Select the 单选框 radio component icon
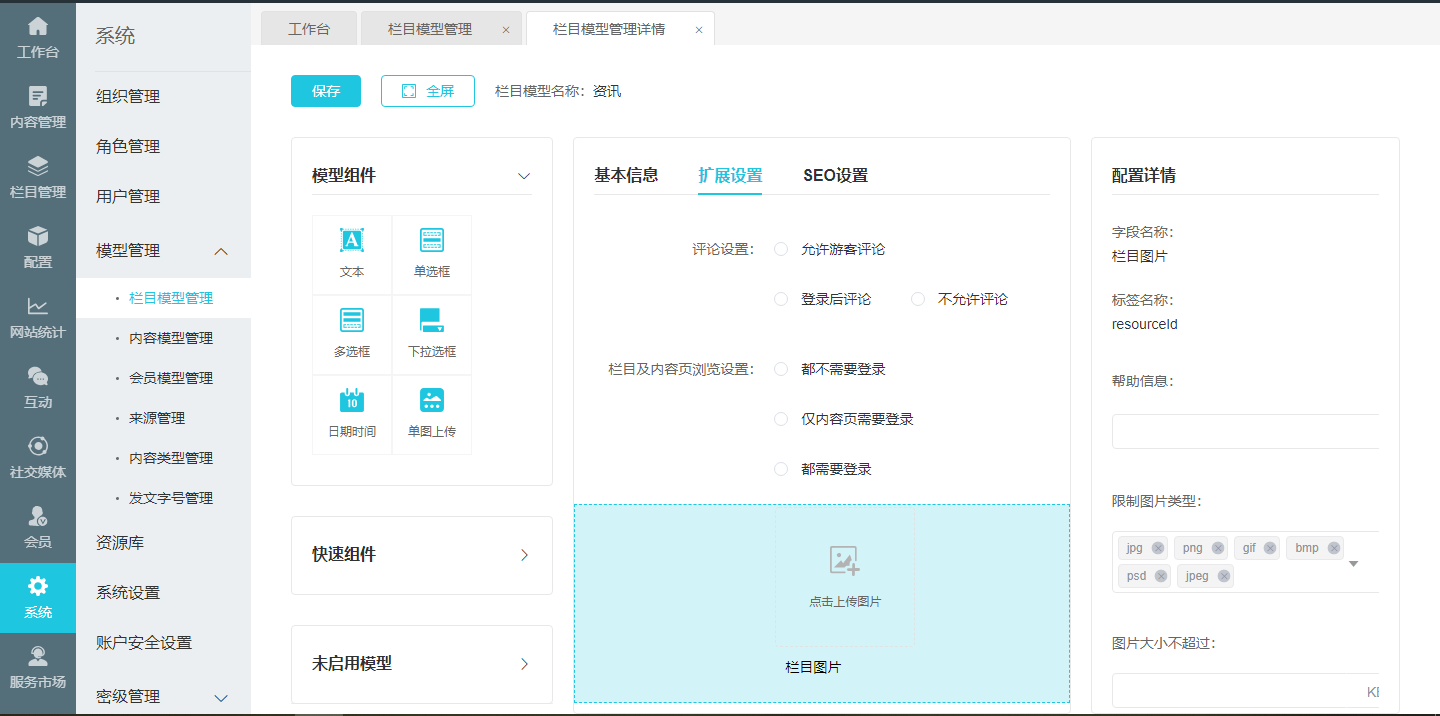The height and width of the screenshot is (716, 1440). click(431, 241)
